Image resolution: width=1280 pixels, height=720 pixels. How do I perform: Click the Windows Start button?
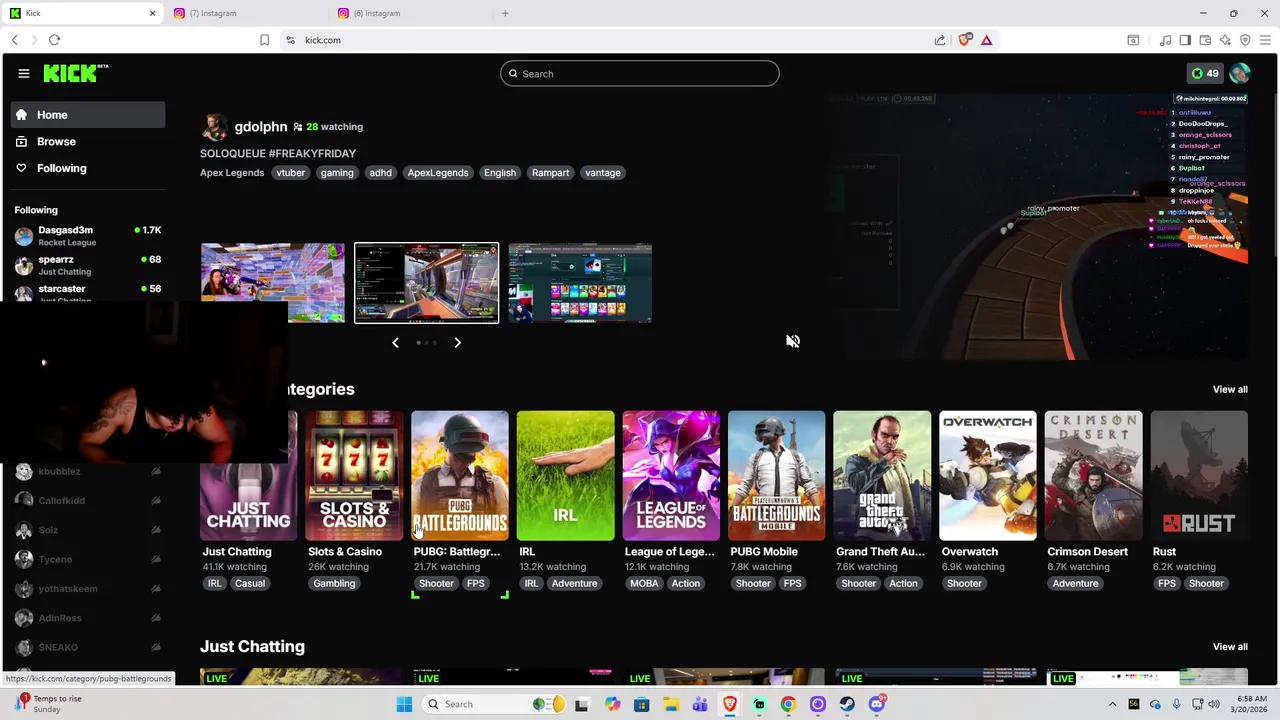(404, 704)
